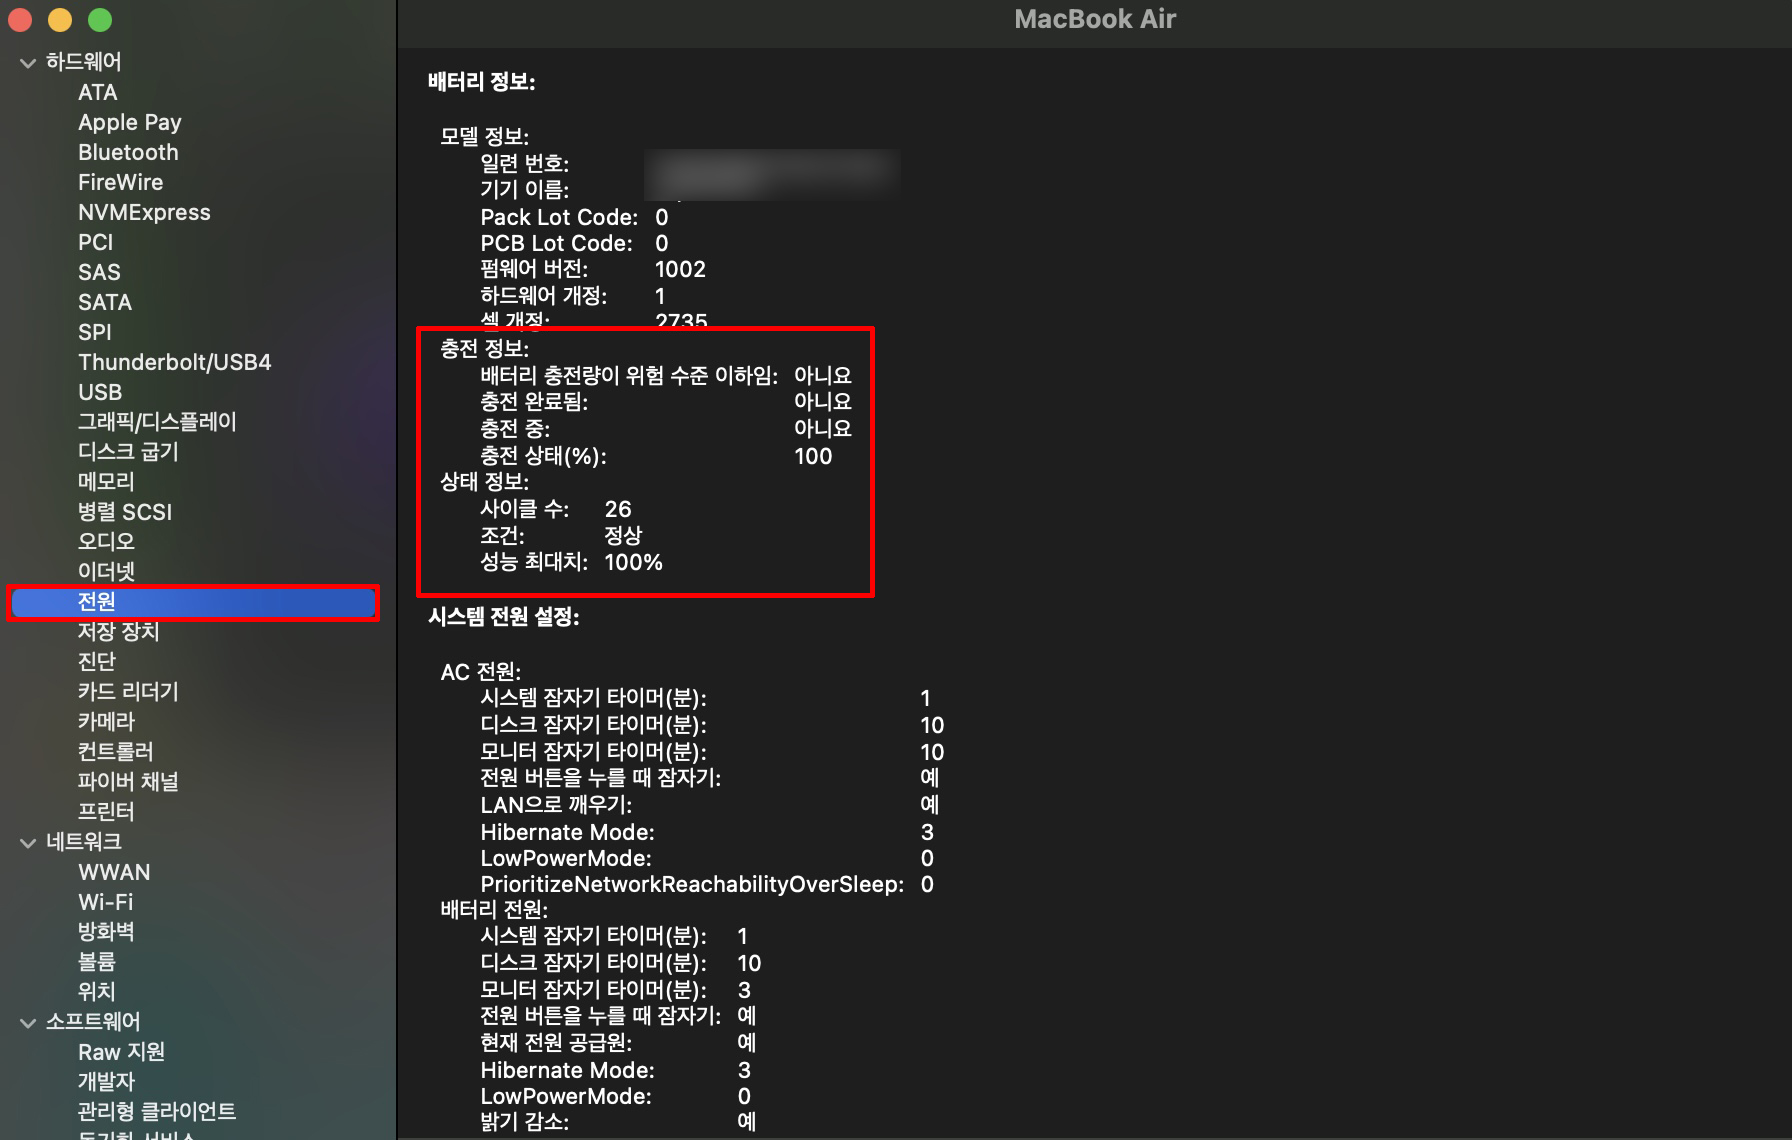The width and height of the screenshot is (1792, 1140).
Task: Click the 밝기 감소 label
Action: coord(525,1122)
